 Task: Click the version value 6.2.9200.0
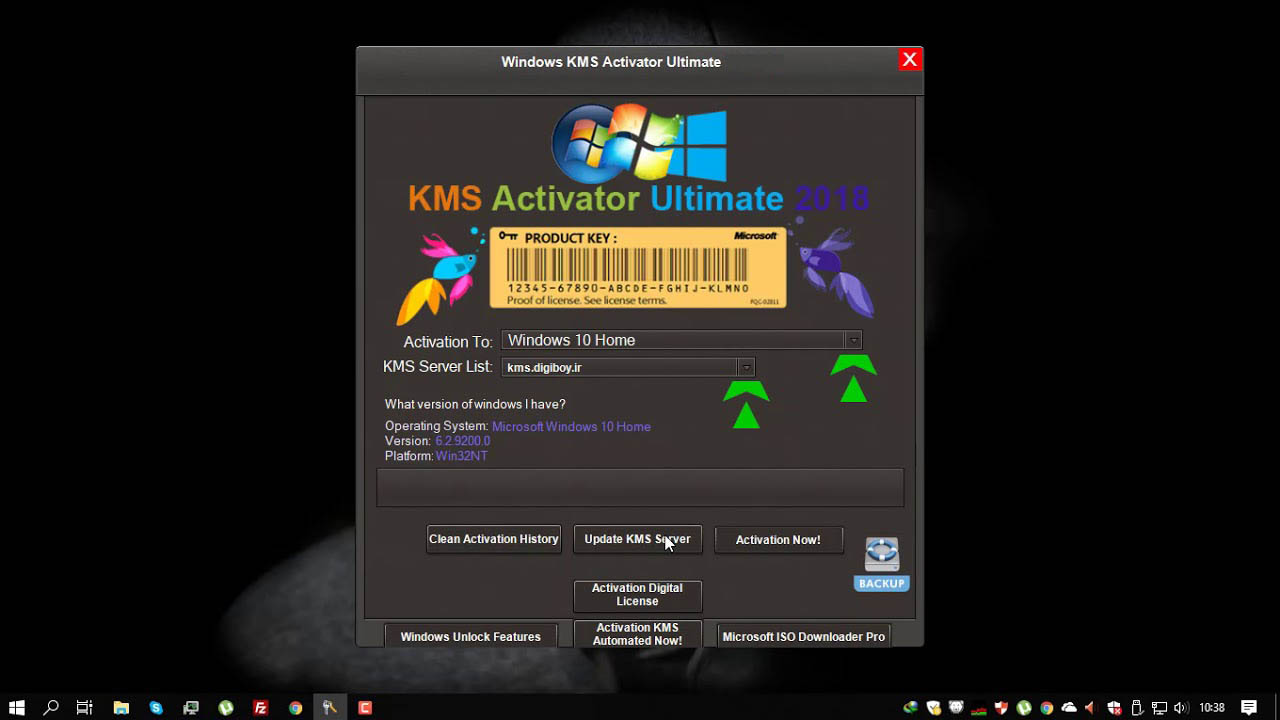(x=462, y=441)
